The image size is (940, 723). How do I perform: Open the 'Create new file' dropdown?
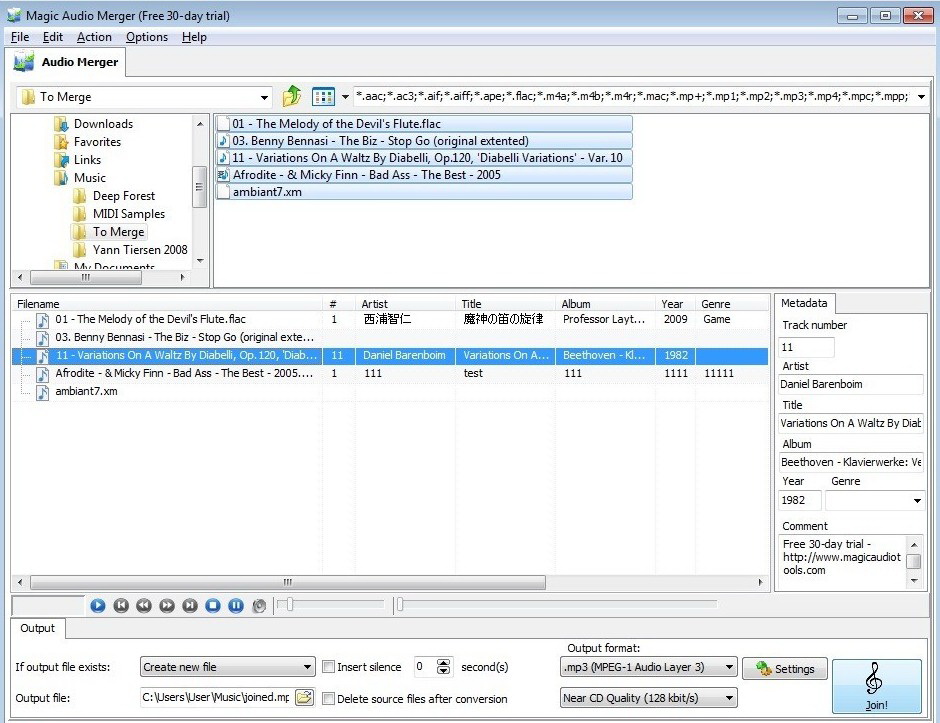click(x=307, y=667)
